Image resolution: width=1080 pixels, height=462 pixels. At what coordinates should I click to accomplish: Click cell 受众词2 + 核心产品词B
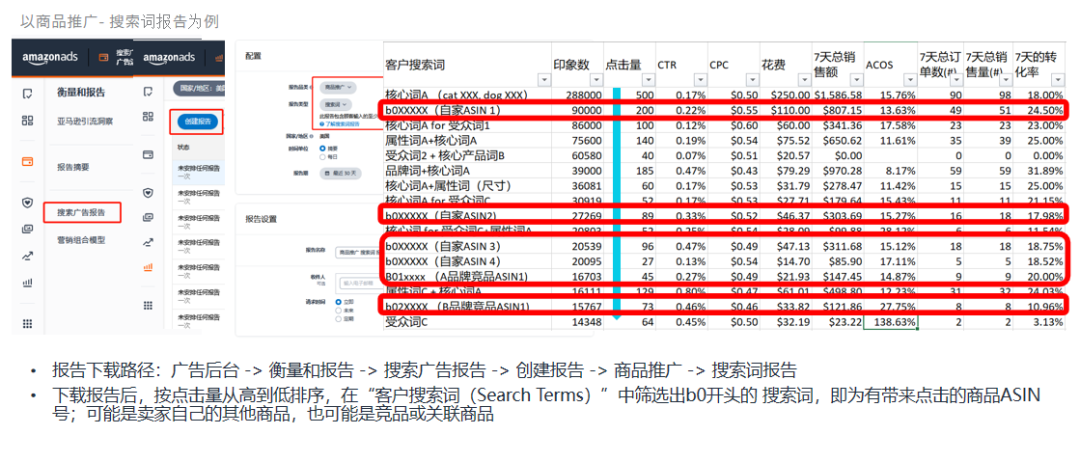pyautogui.click(x=468, y=156)
